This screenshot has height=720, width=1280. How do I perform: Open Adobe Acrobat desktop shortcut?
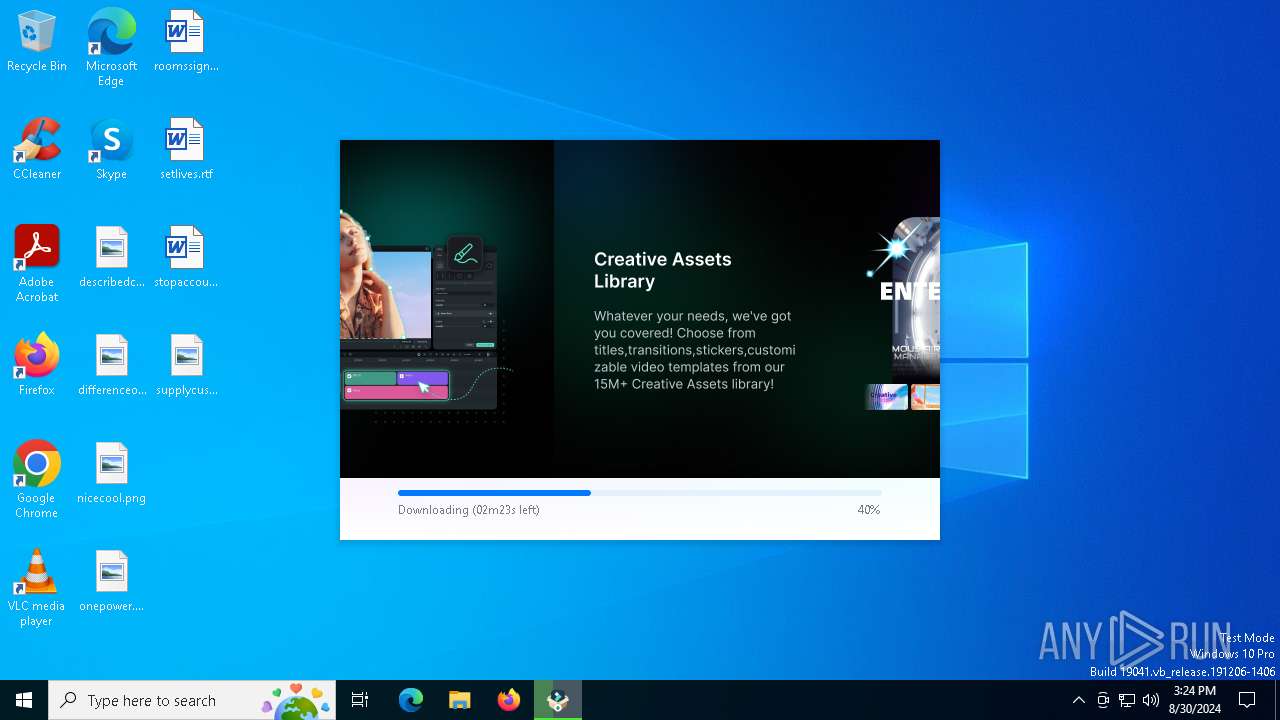[37, 264]
